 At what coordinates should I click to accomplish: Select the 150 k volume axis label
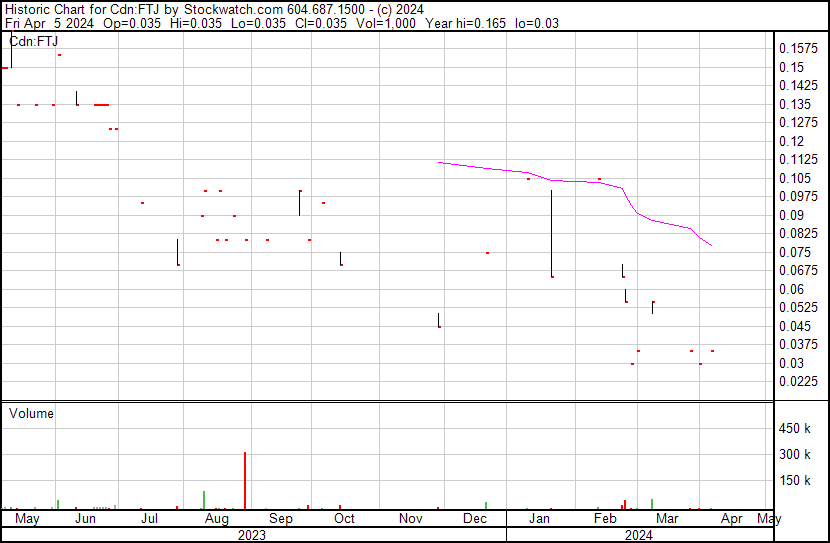coord(795,481)
